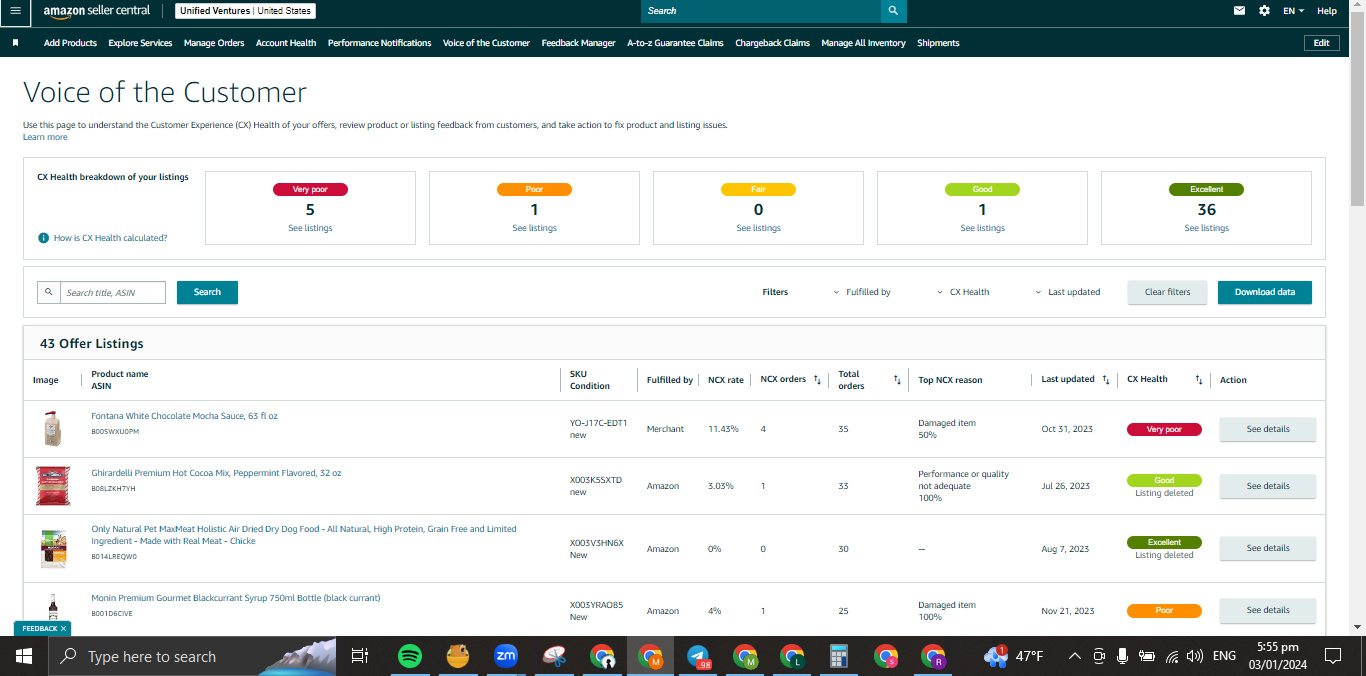The width and height of the screenshot is (1366, 676).
Task: Open the Monin Premium Gourmet Blackcurrant Syrup listing
Action: [236, 598]
